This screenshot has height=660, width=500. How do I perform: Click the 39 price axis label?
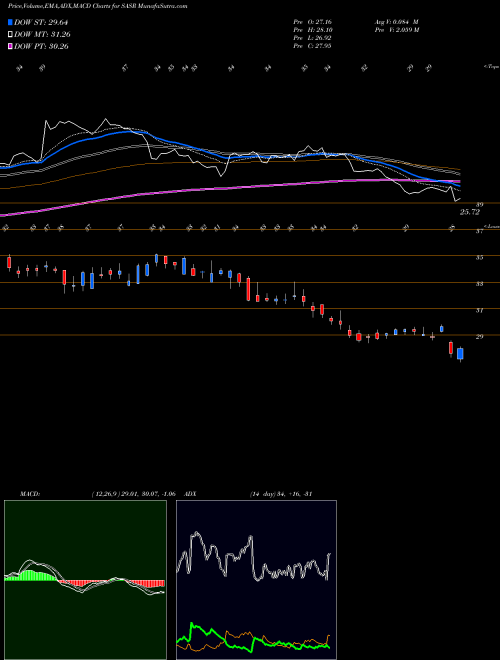pos(479,205)
